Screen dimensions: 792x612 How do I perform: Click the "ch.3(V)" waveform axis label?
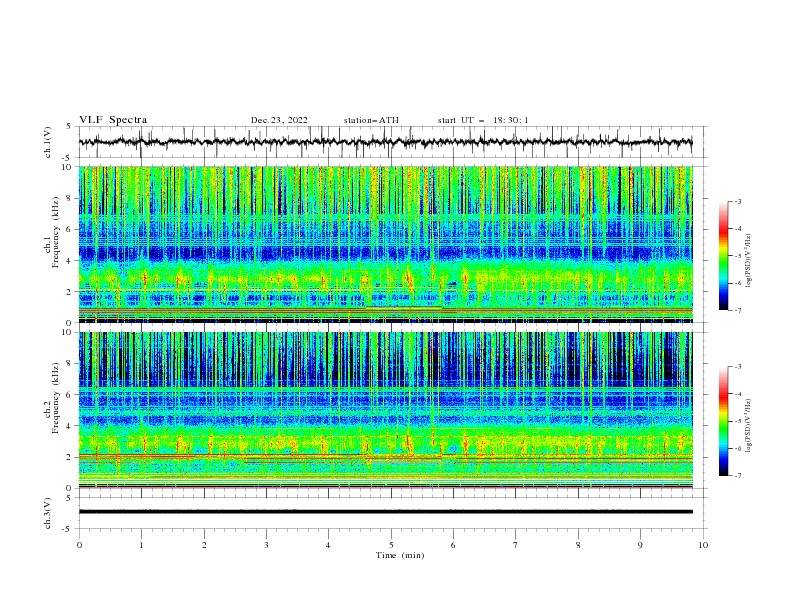click(48, 513)
